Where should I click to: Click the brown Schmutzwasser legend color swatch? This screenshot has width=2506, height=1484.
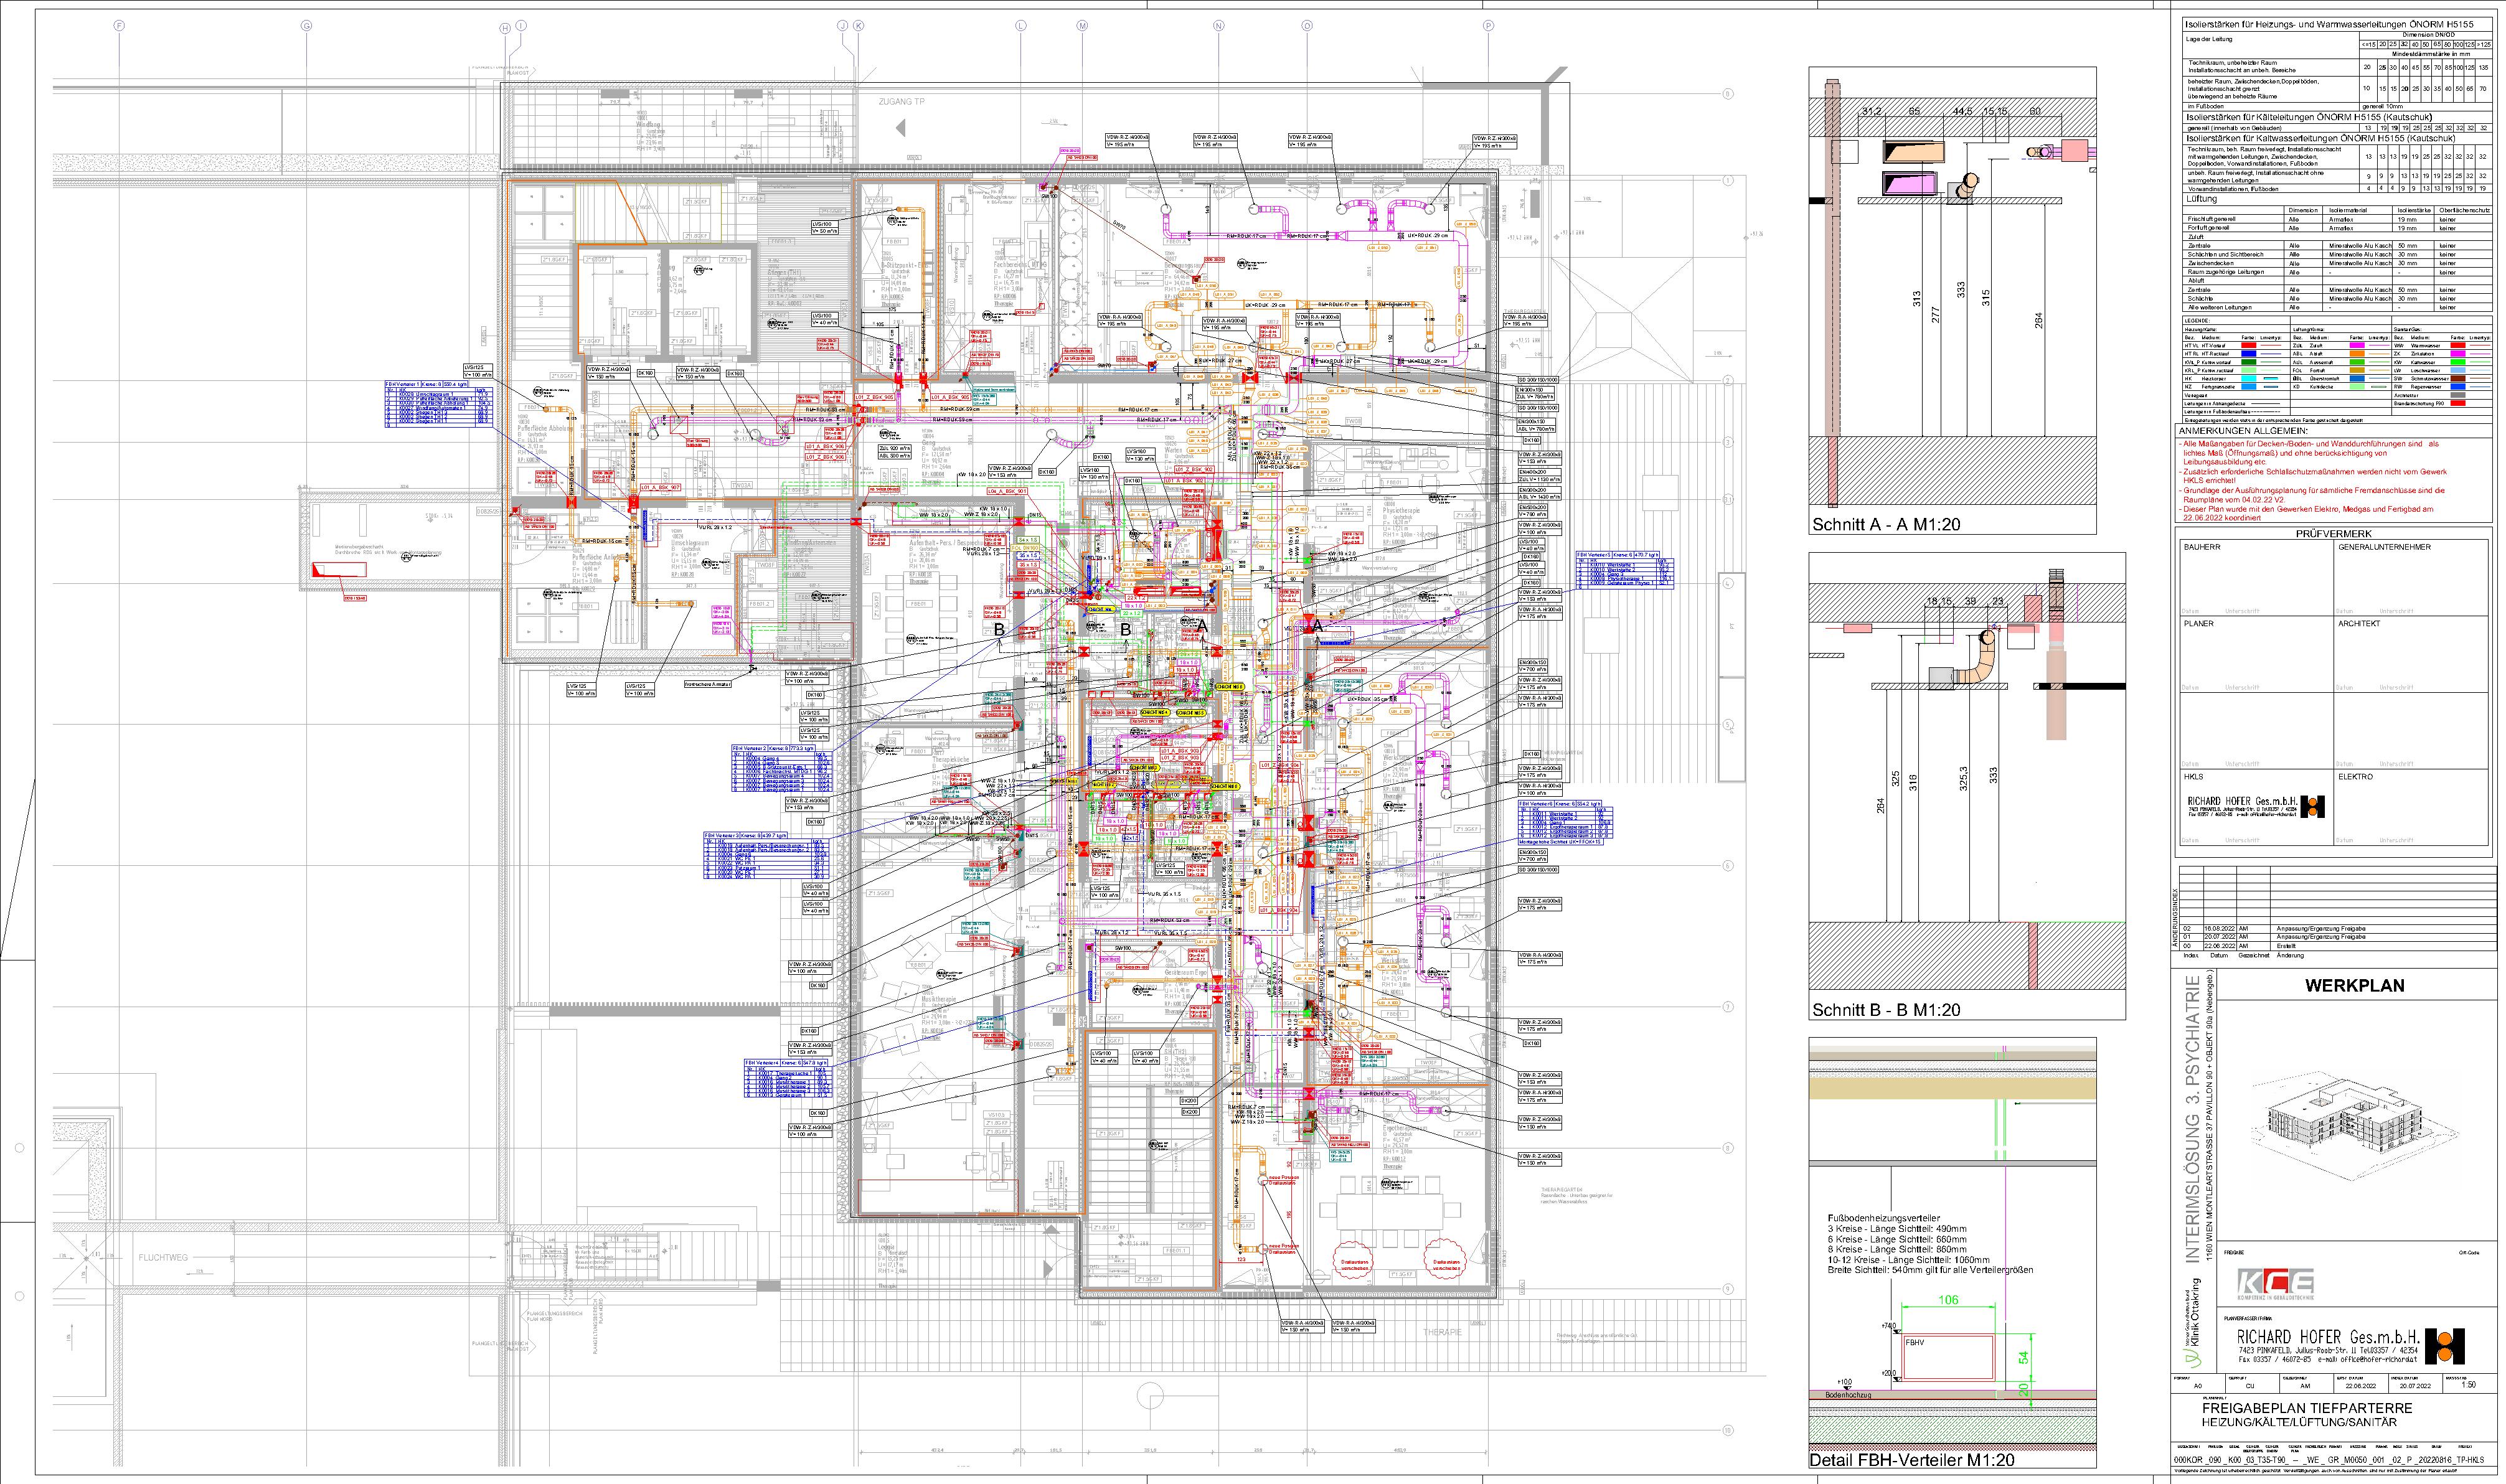2458,379
